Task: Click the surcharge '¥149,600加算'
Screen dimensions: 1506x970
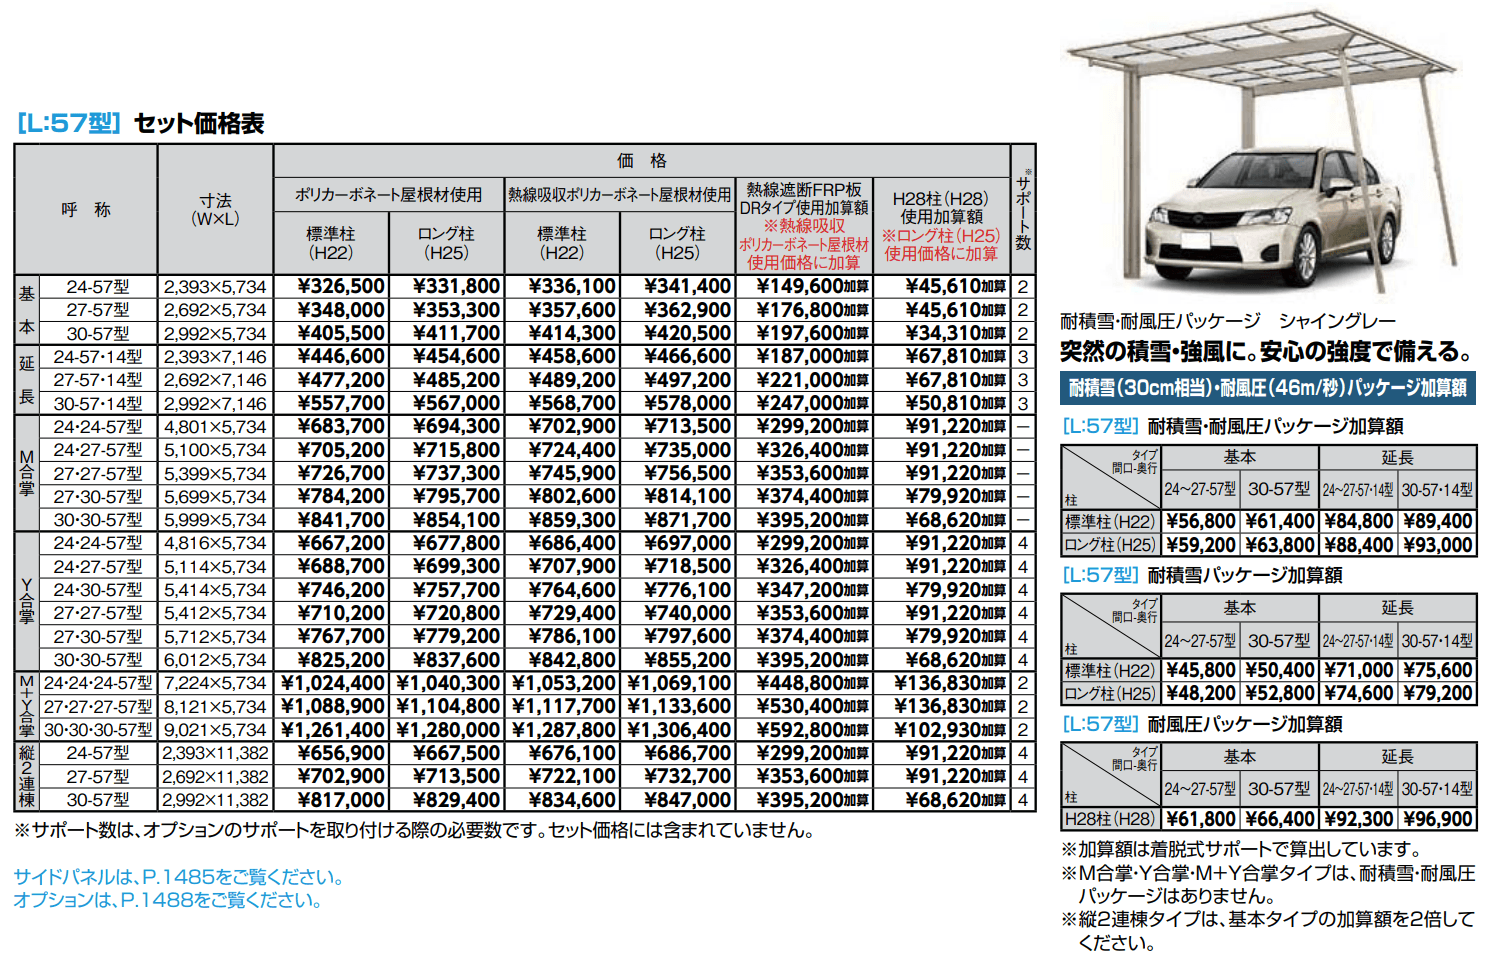Action: 812,287
